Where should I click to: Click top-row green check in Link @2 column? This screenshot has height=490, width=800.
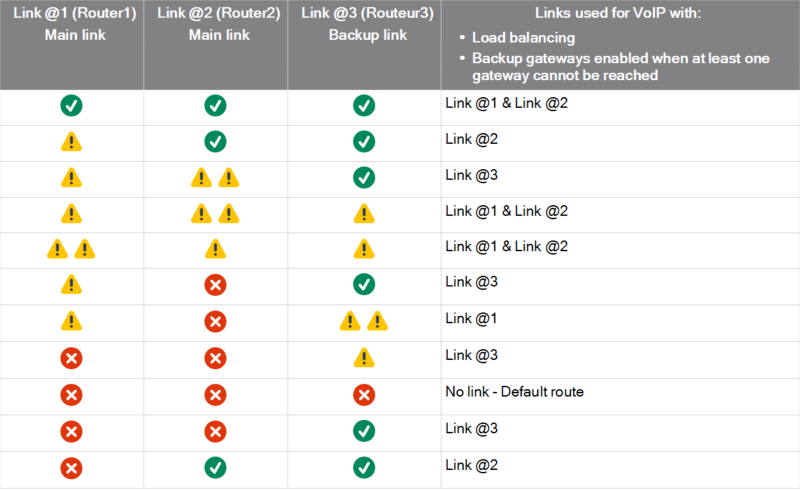(x=215, y=105)
